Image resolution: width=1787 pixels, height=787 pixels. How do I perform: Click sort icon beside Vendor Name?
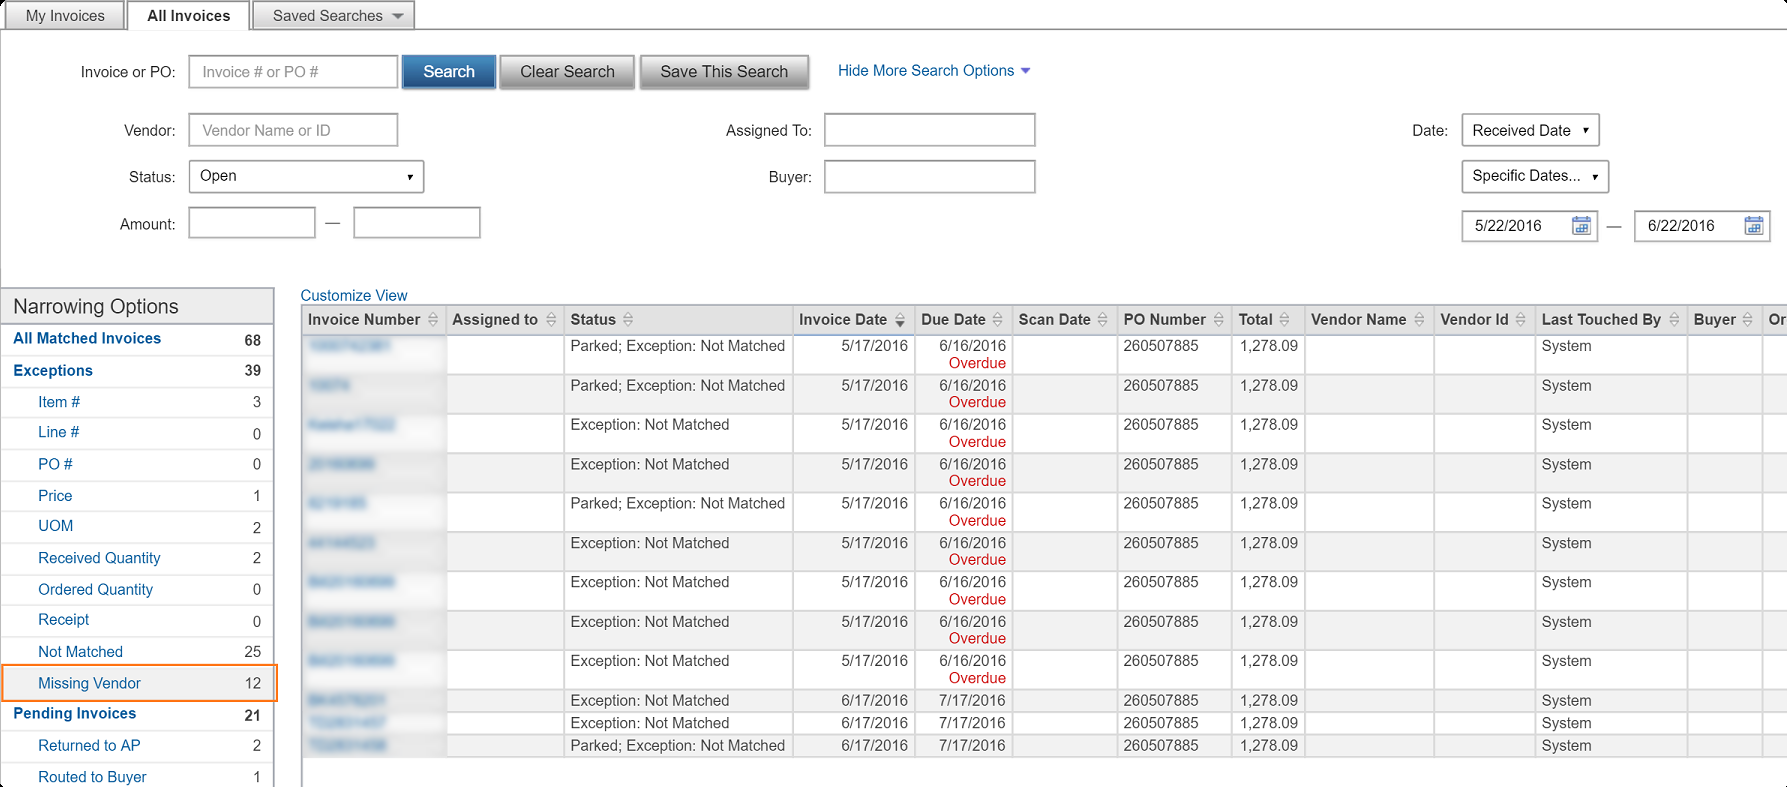click(x=1419, y=320)
